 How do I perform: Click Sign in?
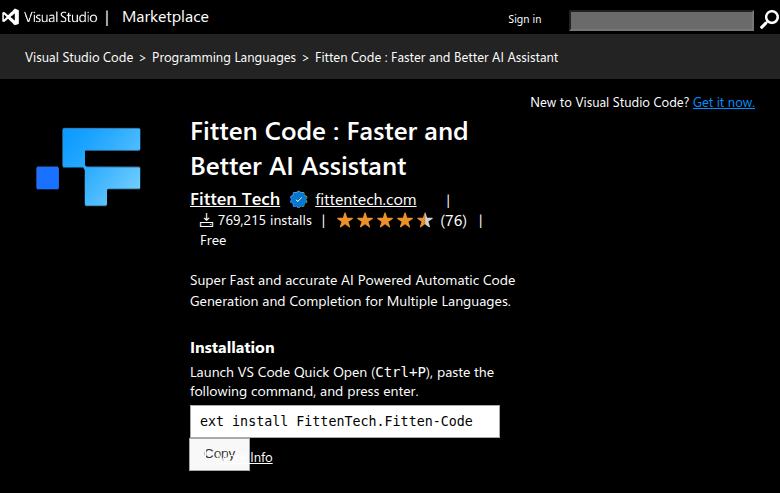coord(524,19)
